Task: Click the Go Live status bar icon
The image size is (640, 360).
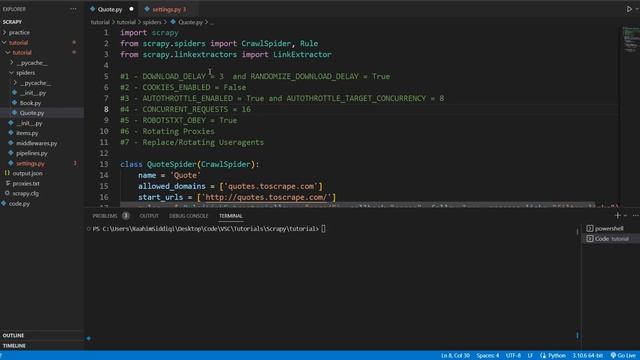Action: click(623, 356)
